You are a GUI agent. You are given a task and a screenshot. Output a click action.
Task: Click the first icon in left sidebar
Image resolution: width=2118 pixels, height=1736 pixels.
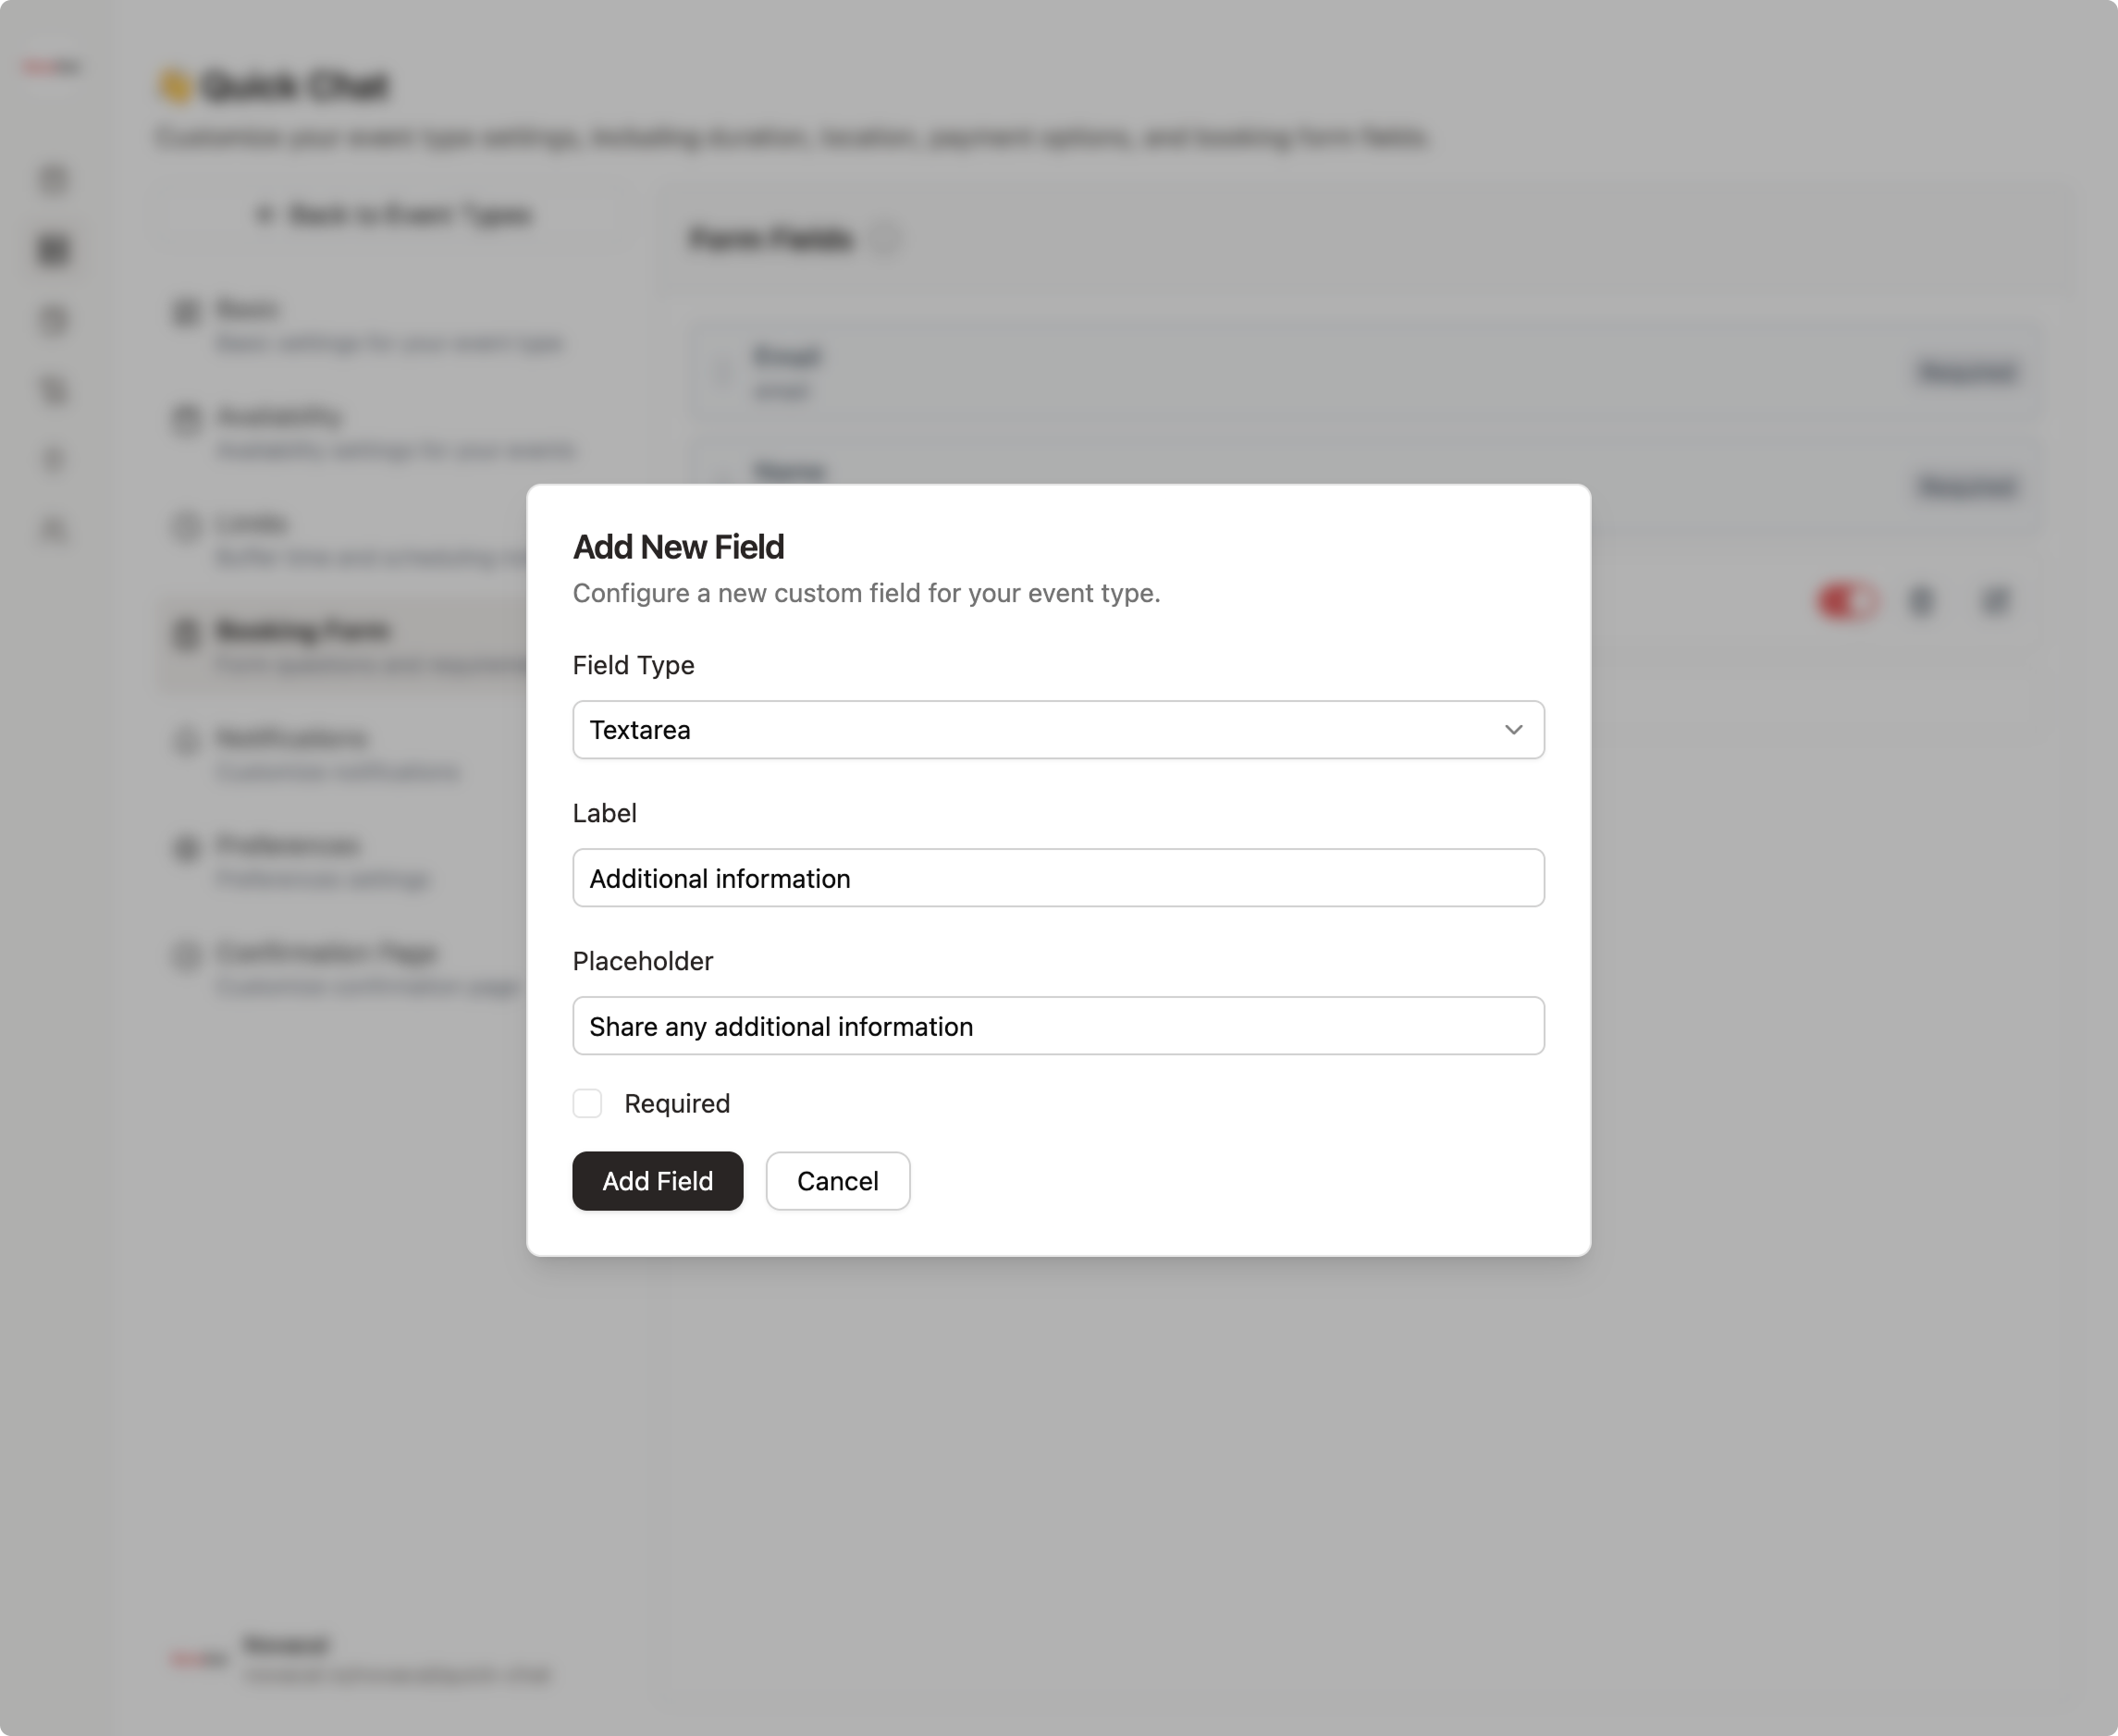(54, 179)
